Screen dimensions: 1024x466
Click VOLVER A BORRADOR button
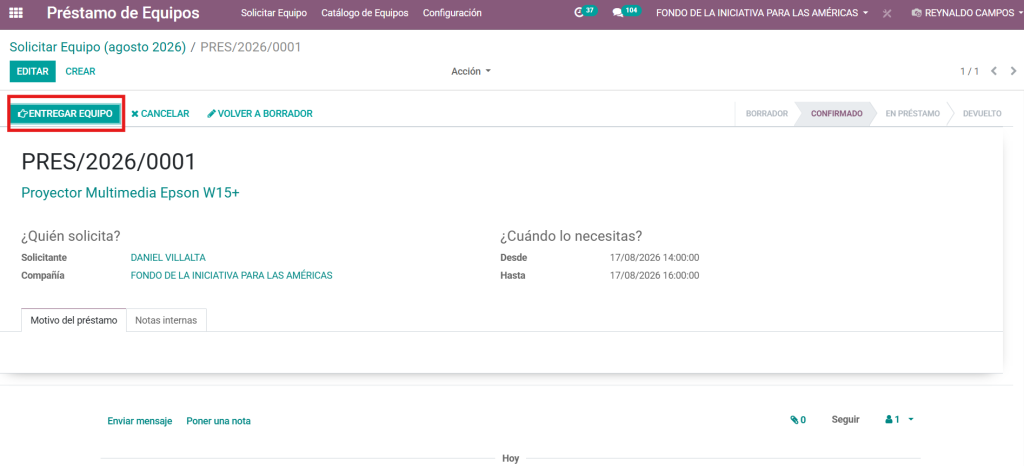click(x=260, y=114)
